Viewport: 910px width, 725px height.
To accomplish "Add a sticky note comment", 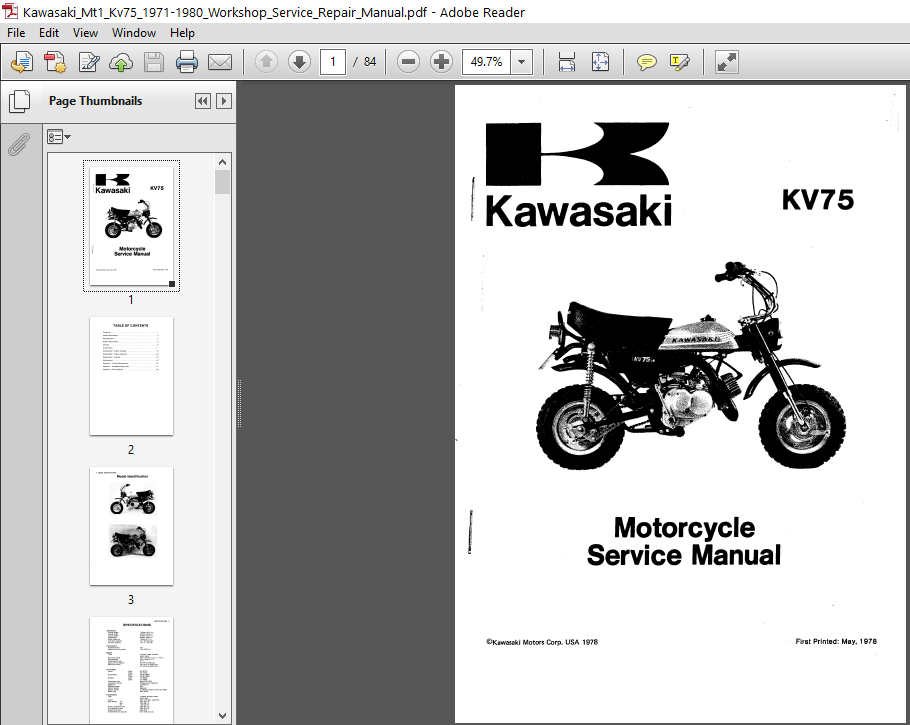I will click(x=647, y=62).
